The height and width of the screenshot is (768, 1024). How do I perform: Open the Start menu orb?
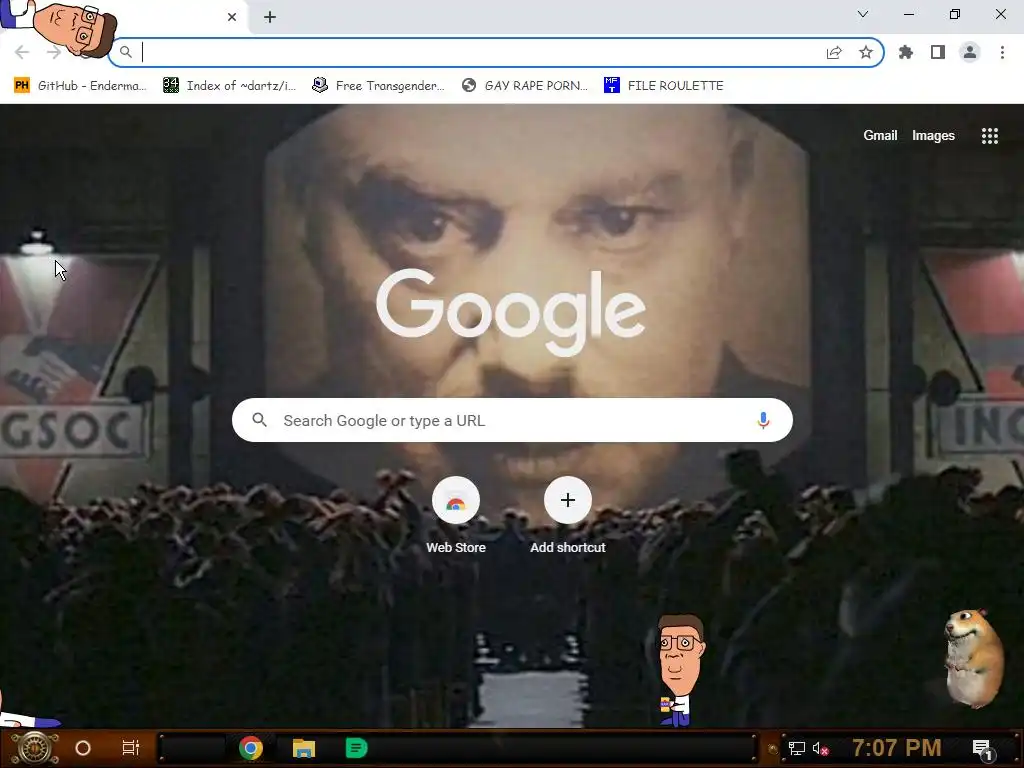coord(34,748)
